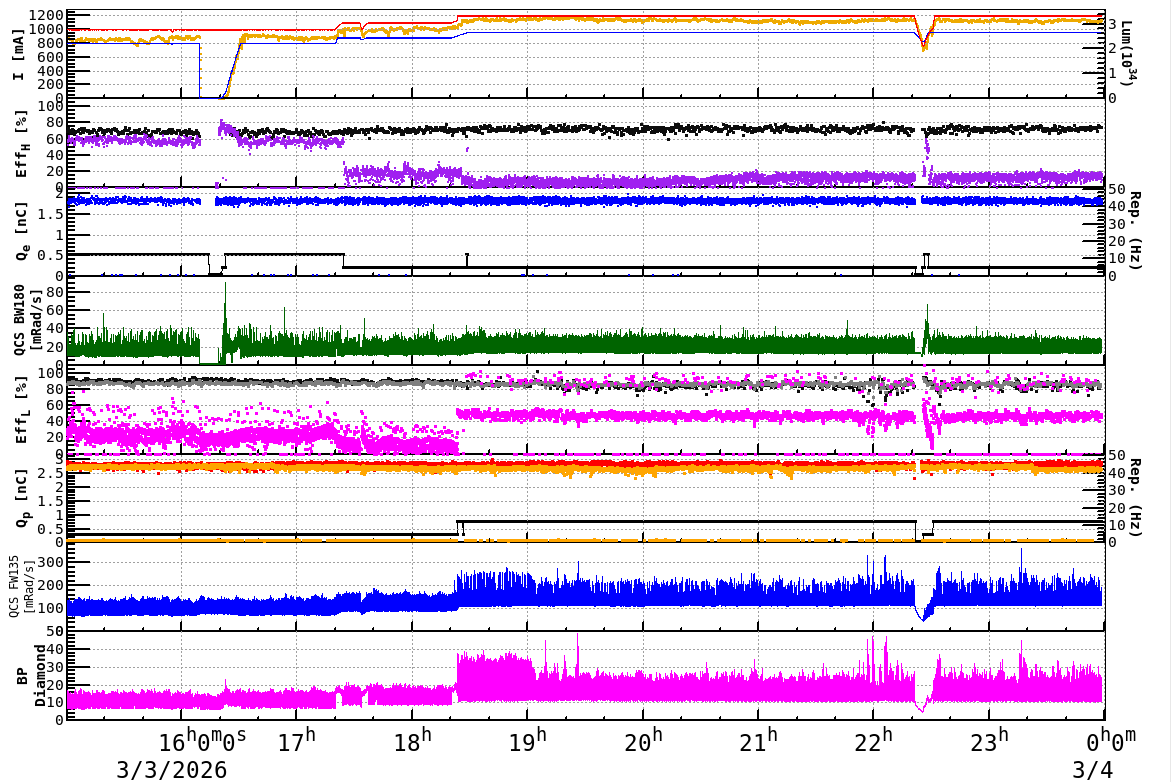1172x782 pixels.
Task: Click the '3/4' date label
Action: coord(1092,769)
